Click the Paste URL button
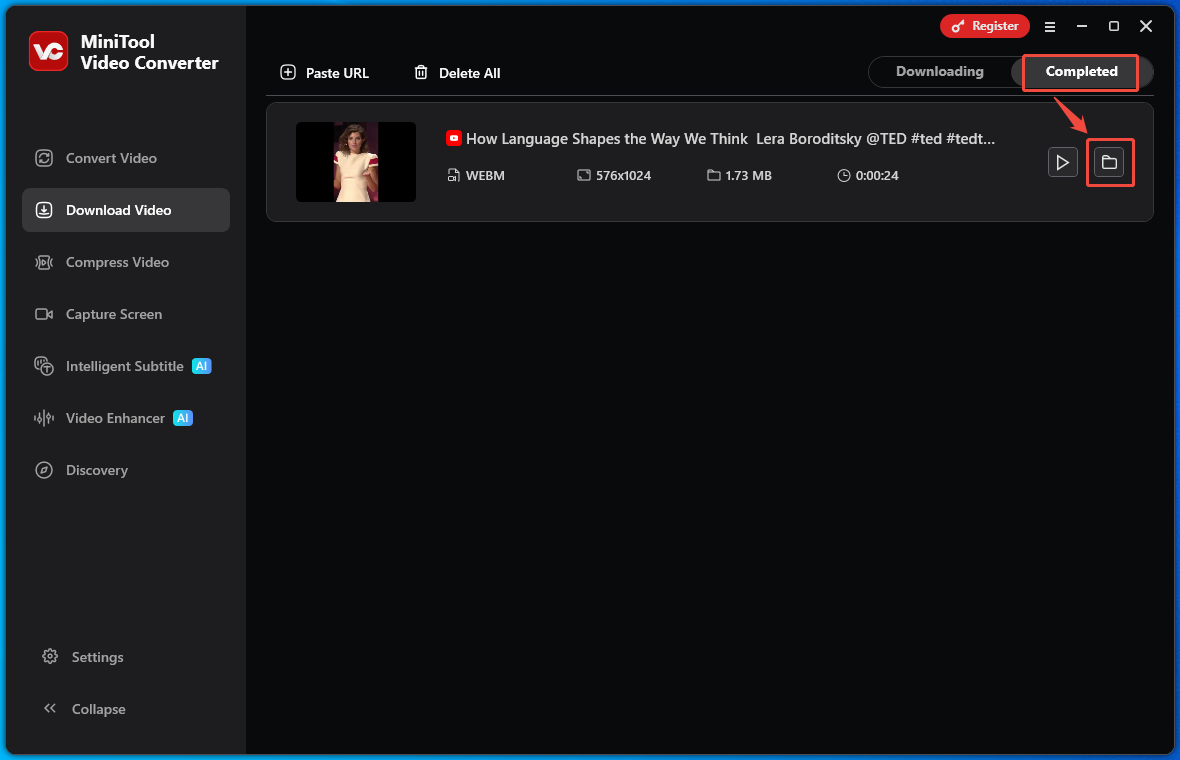The height and width of the screenshot is (760, 1180). 324,73
